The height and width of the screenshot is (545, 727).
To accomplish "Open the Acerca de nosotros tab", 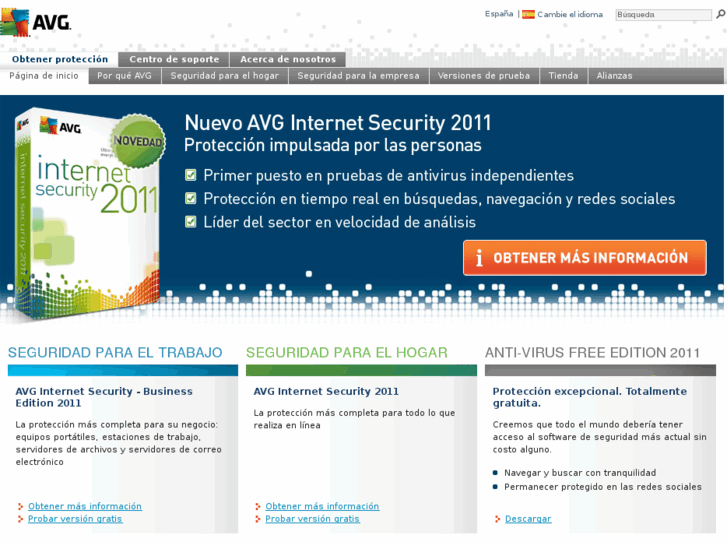I will click(287, 59).
